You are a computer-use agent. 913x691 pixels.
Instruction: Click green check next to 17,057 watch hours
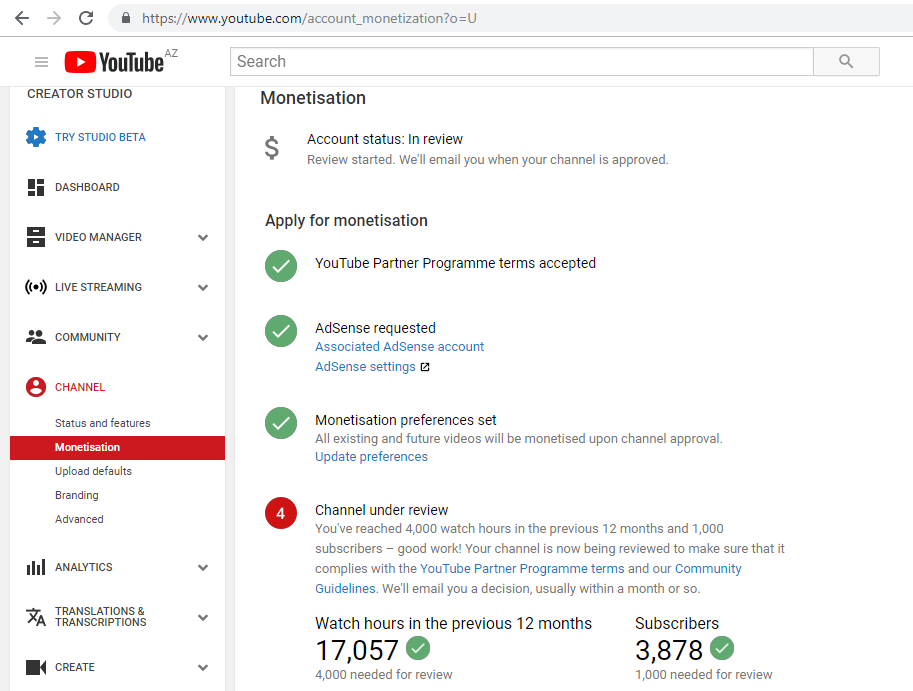(418, 648)
